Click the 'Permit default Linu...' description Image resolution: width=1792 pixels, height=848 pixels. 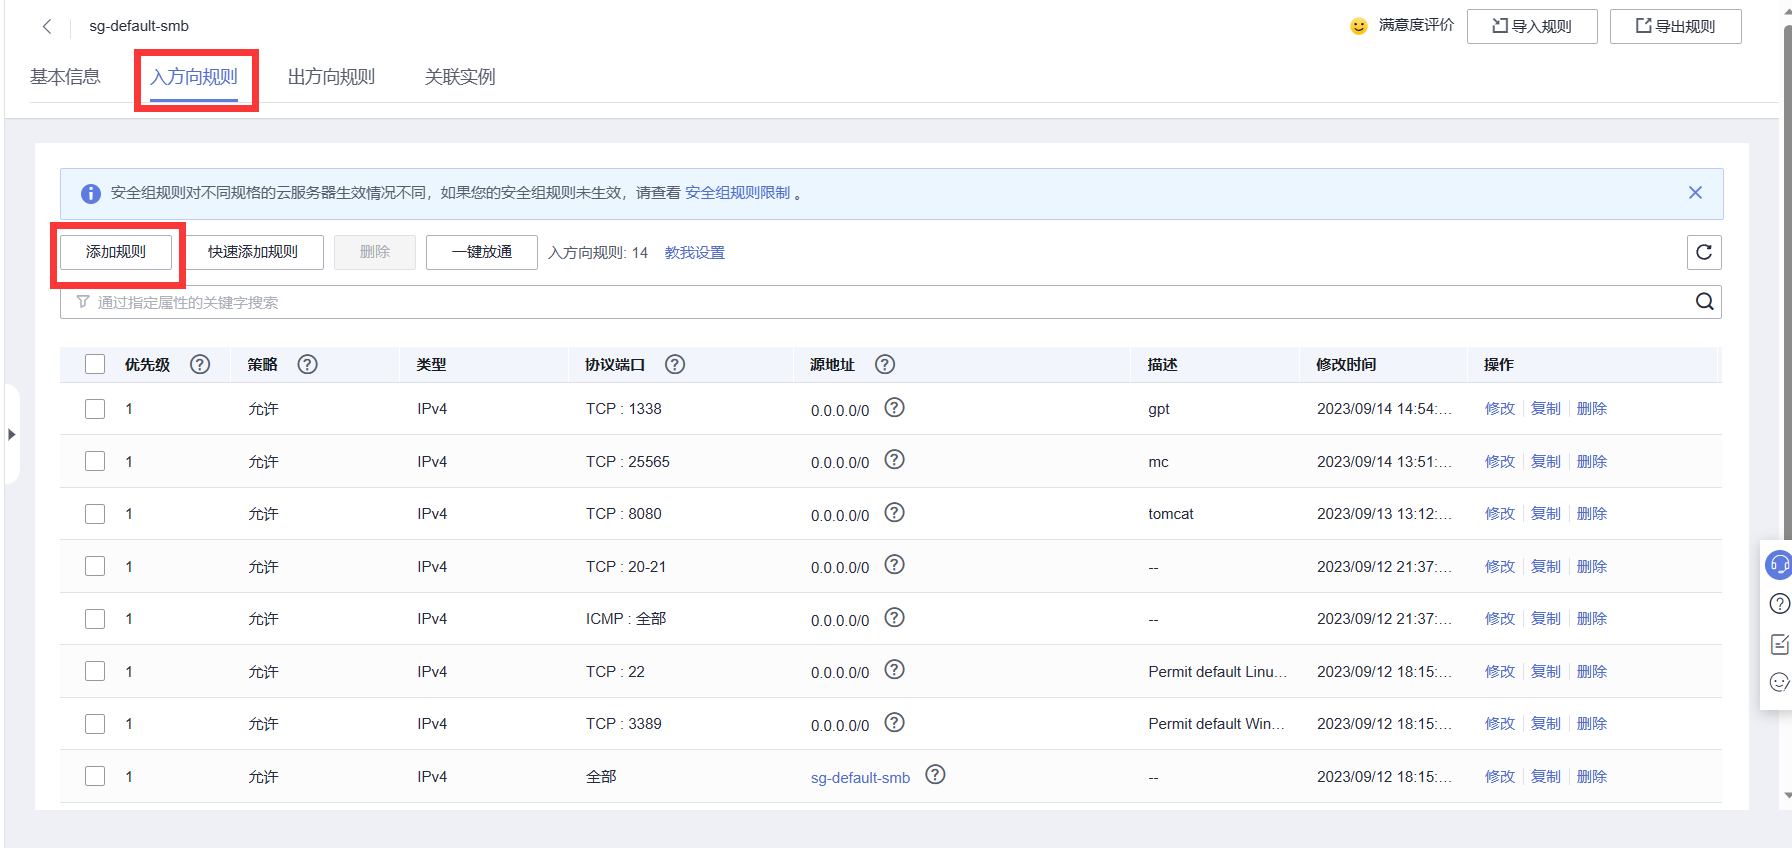point(1217,672)
